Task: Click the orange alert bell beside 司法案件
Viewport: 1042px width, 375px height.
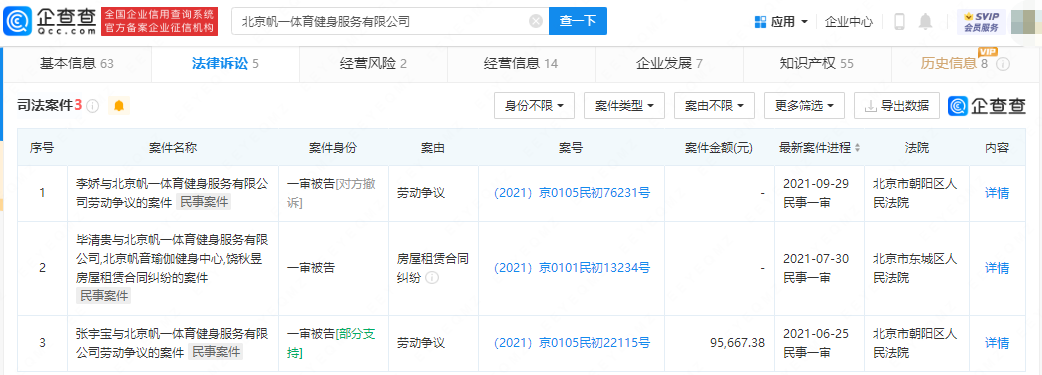Action: (119, 106)
